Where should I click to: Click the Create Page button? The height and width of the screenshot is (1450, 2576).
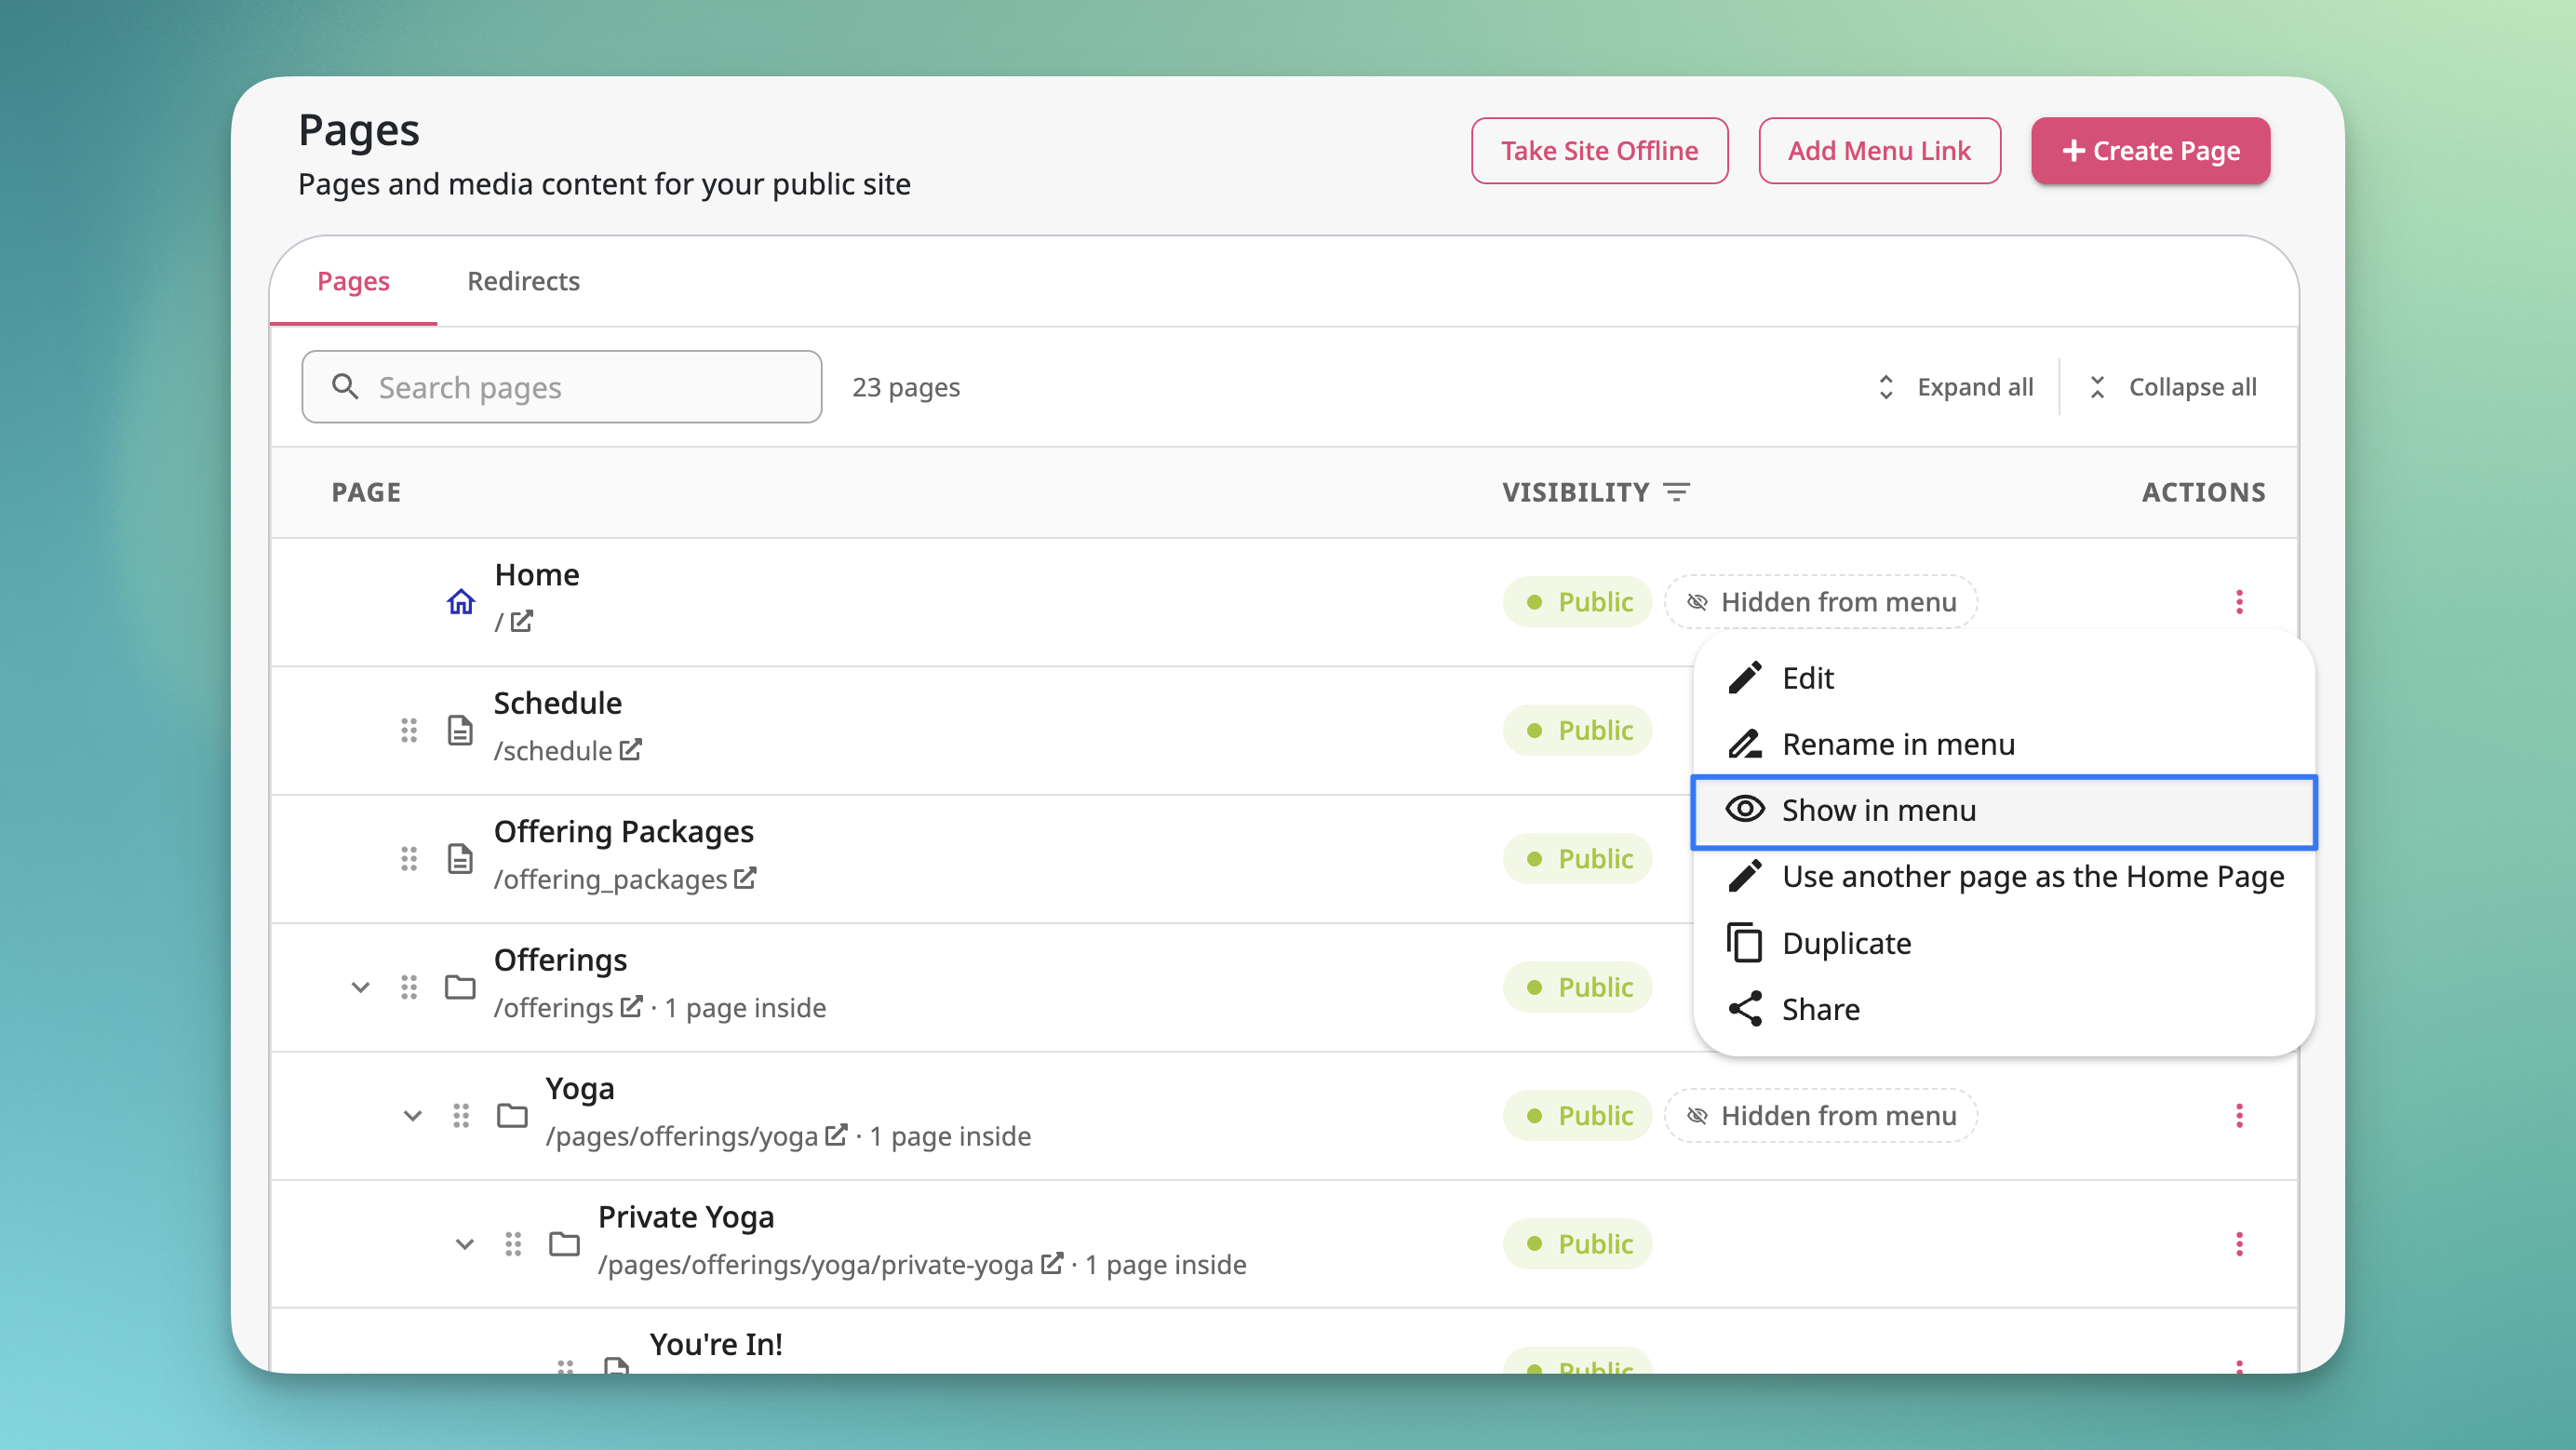point(2150,150)
